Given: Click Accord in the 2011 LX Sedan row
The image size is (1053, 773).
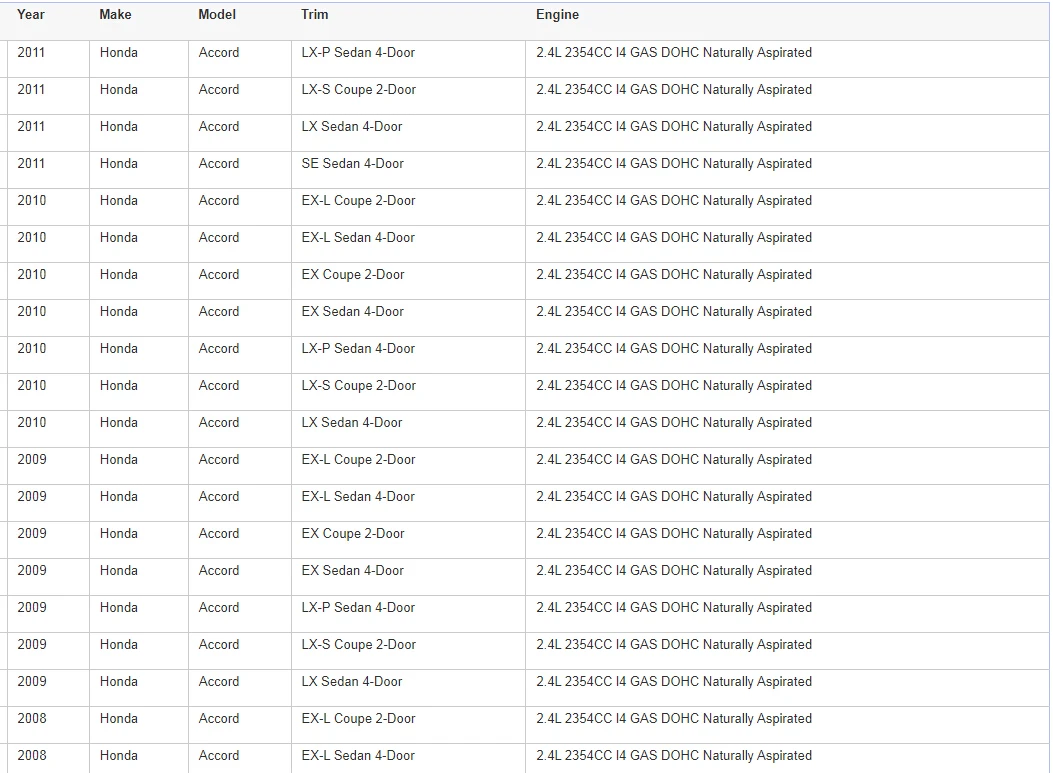Looking at the screenshot, I should click(219, 126).
